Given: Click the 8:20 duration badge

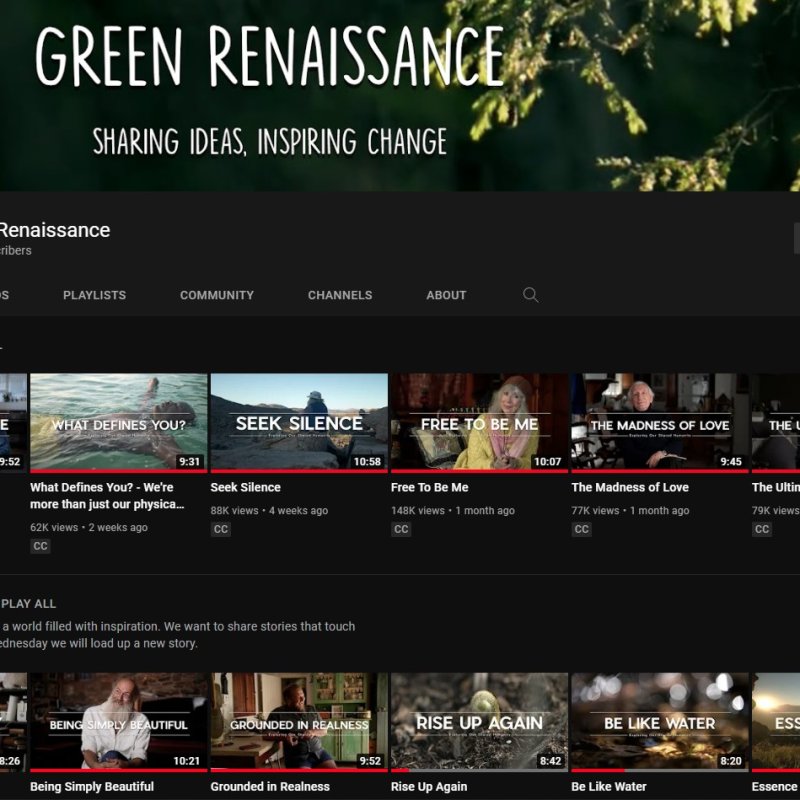Looking at the screenshot, I should [731, 761].
